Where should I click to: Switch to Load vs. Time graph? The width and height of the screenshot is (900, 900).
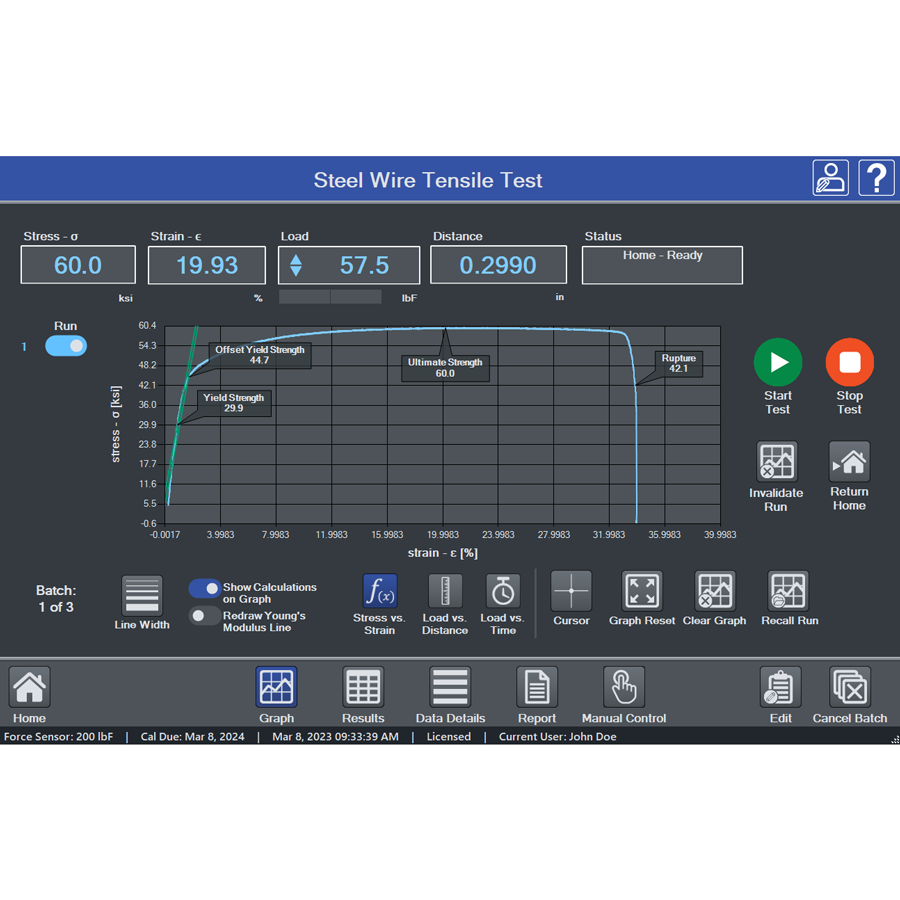pos(502,591)
